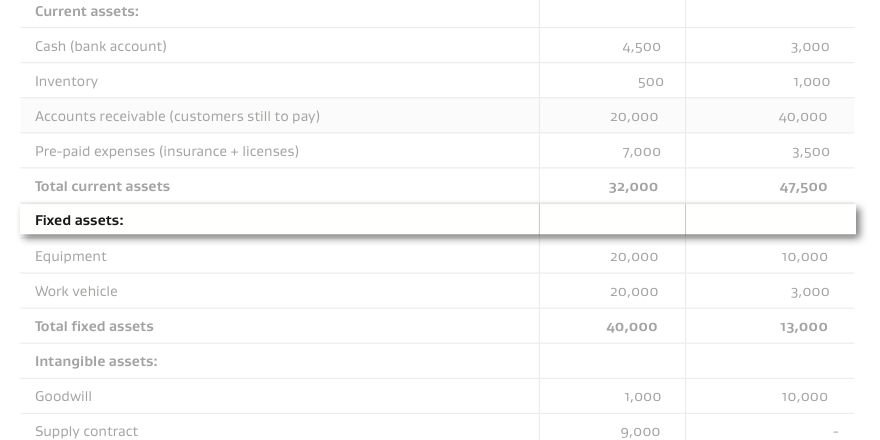
Task: Select the Pre-paid expenses row label
Action: pos(167,152)
